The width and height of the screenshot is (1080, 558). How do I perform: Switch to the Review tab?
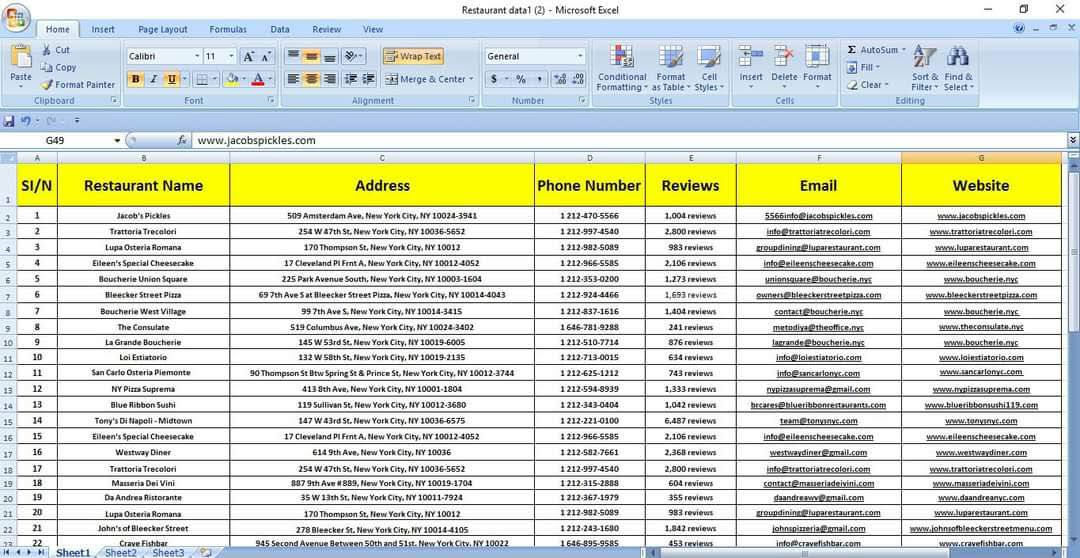(x=326, y=30)
